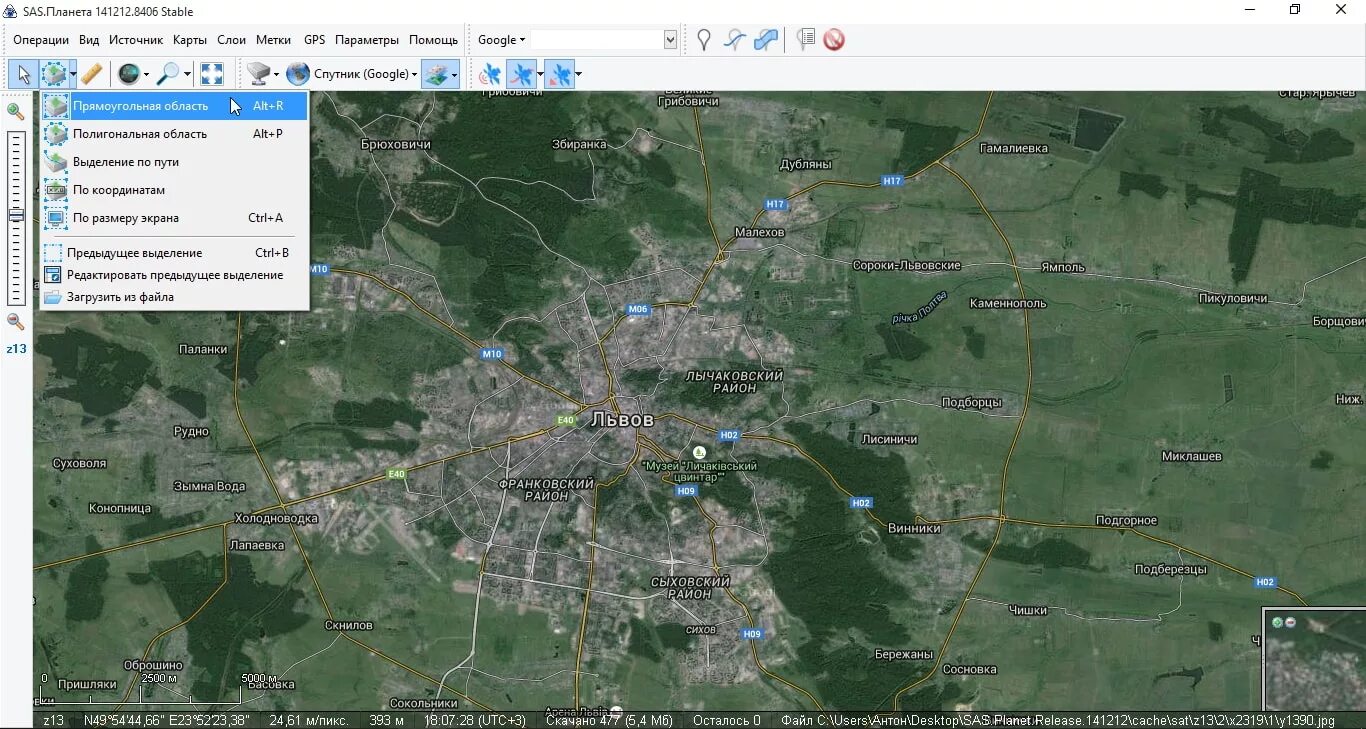Zoom in with the green magnifier
The image size is (1366, 729).
point(16,112)
